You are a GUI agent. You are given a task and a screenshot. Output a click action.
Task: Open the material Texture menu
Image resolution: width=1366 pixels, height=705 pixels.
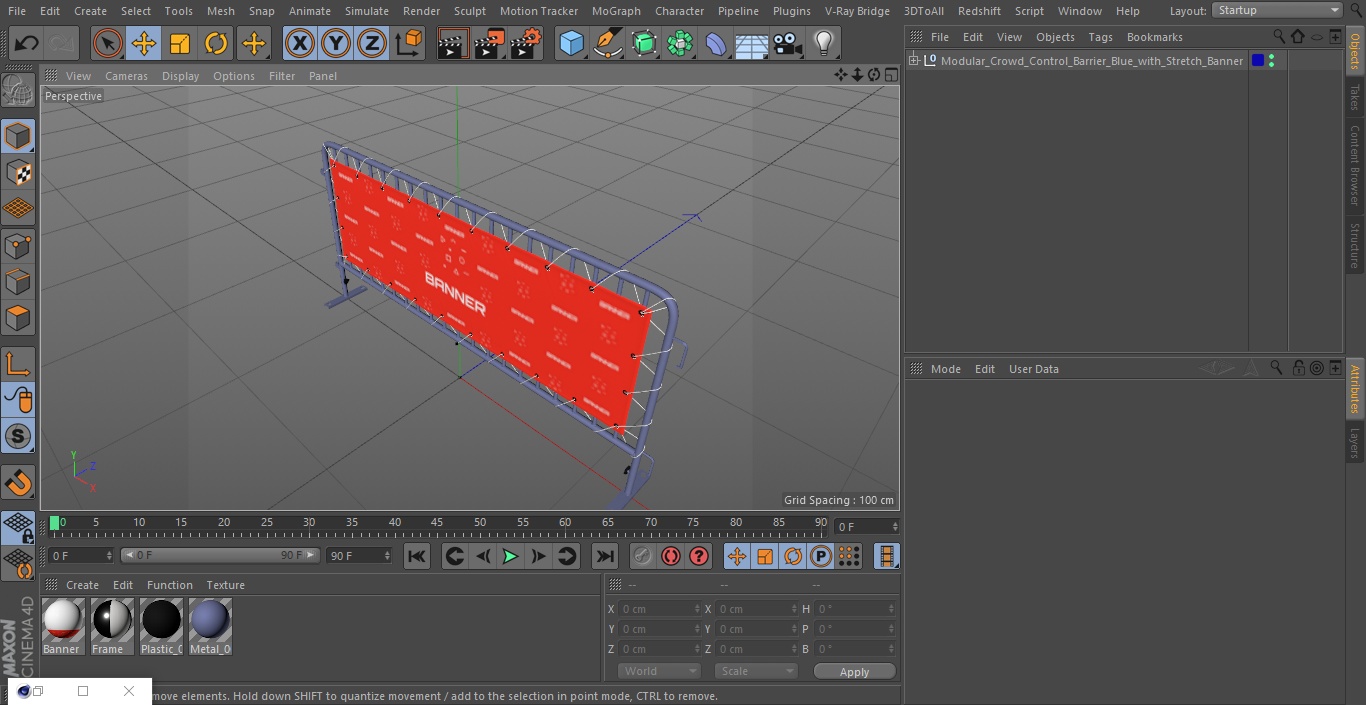click(225, 585)
